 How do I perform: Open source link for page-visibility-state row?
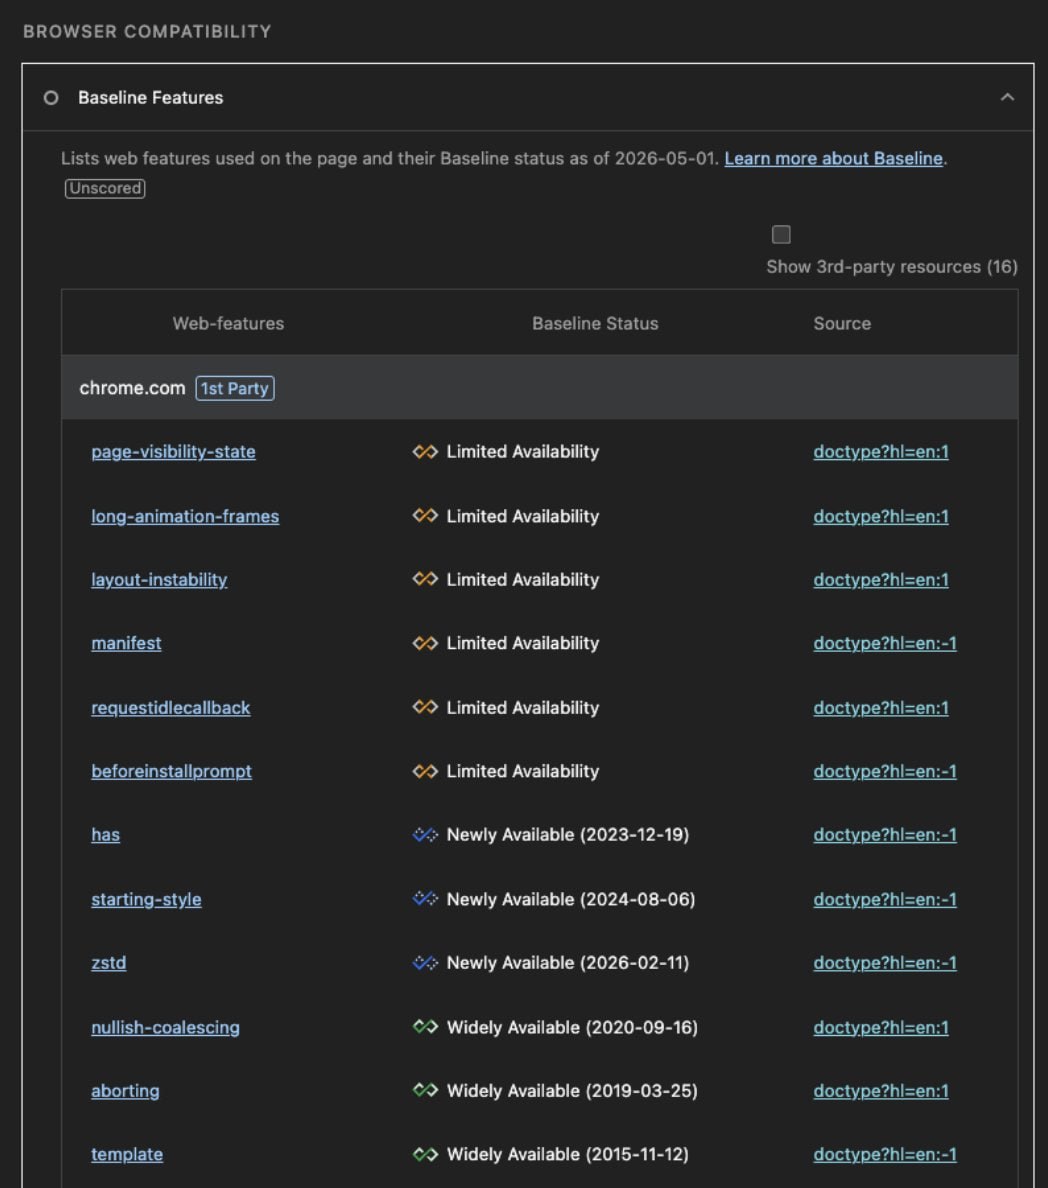881,452
